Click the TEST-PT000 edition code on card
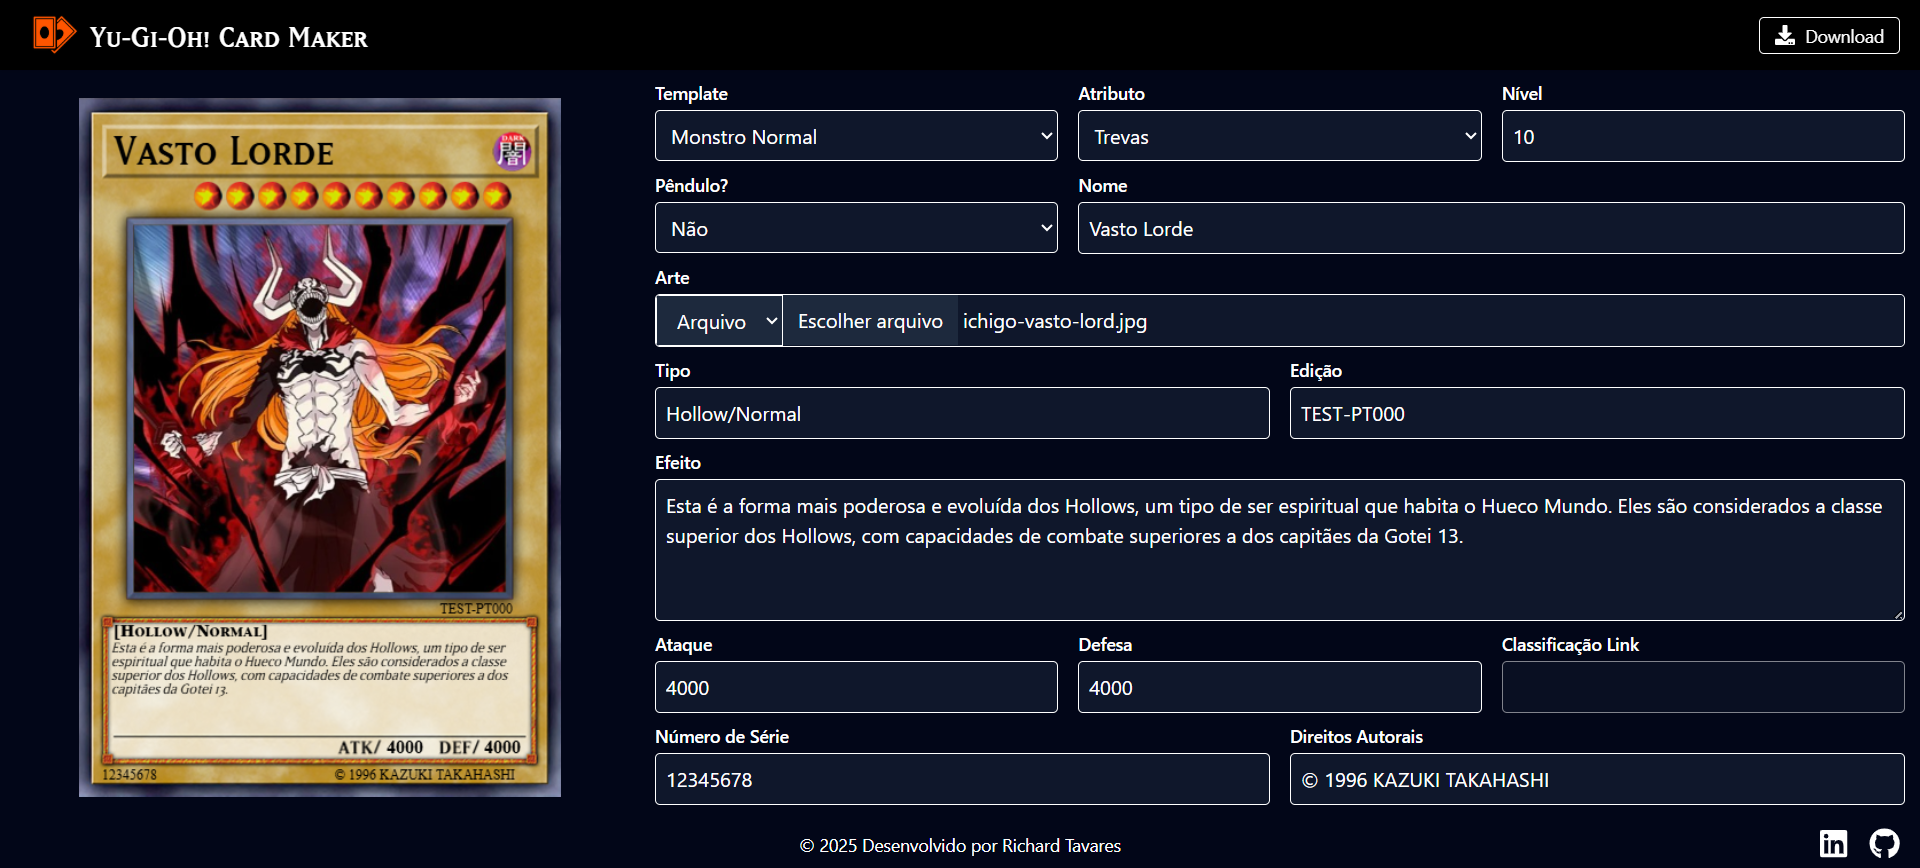Screen dimensions: 1920x868 click(x=476, y=608)
